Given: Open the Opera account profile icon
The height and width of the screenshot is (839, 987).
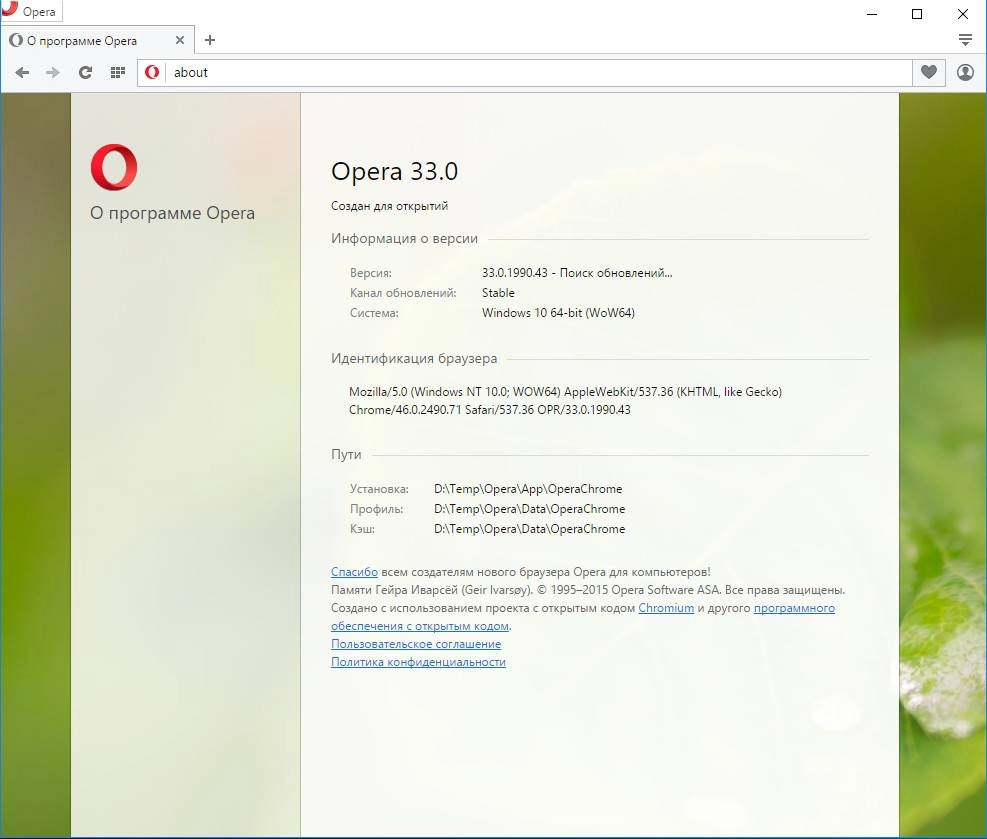Looking at the screenshot, I should 965,72.
